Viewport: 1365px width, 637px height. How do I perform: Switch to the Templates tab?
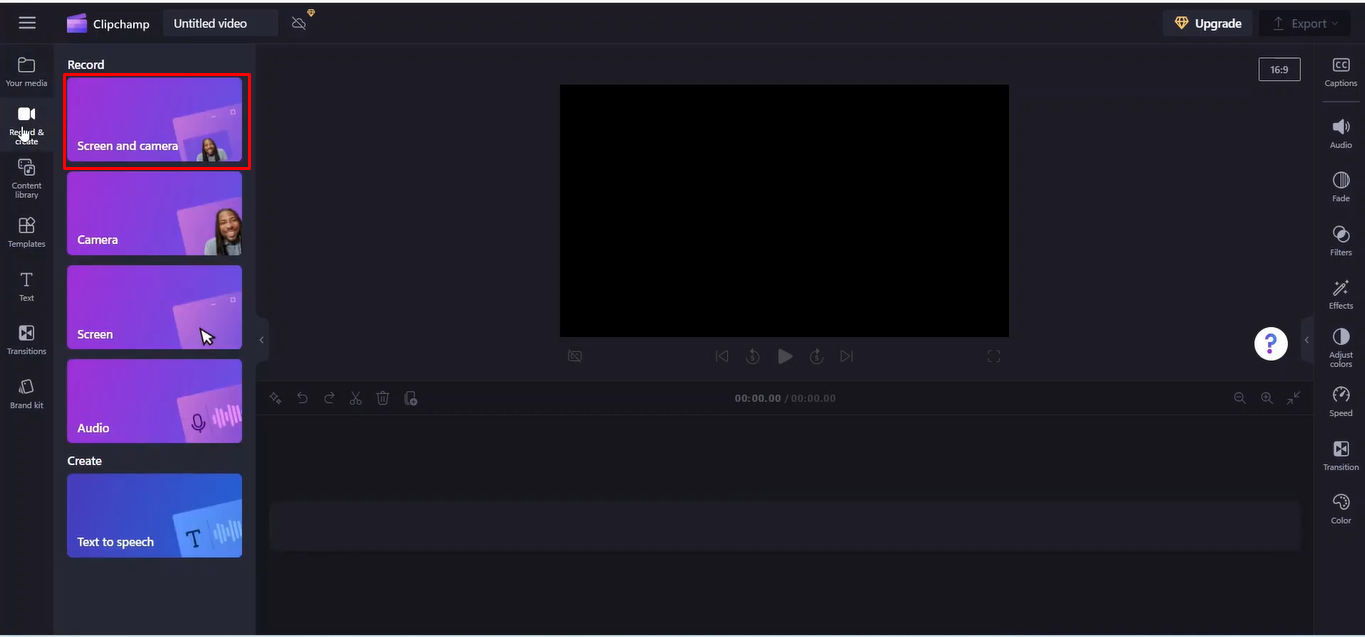[x=27, y=231]
